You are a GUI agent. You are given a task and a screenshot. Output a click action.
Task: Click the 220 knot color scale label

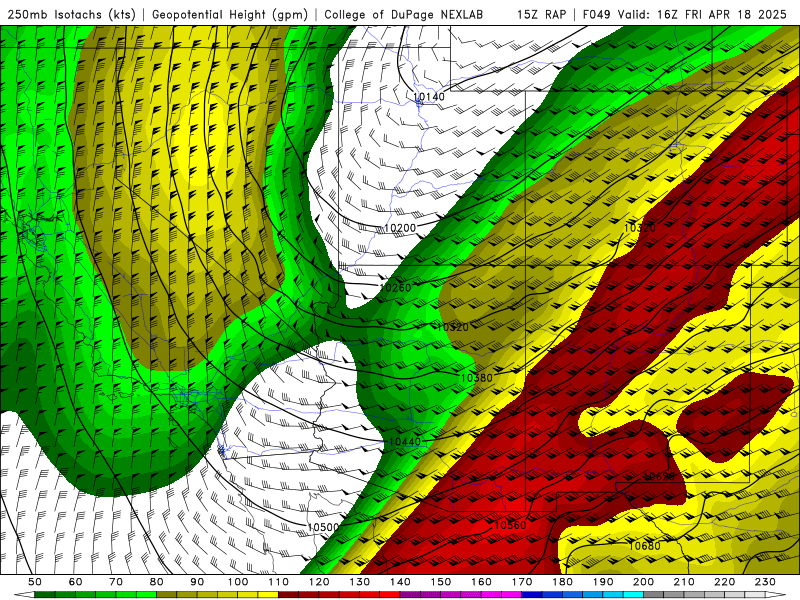pos(724,582)
